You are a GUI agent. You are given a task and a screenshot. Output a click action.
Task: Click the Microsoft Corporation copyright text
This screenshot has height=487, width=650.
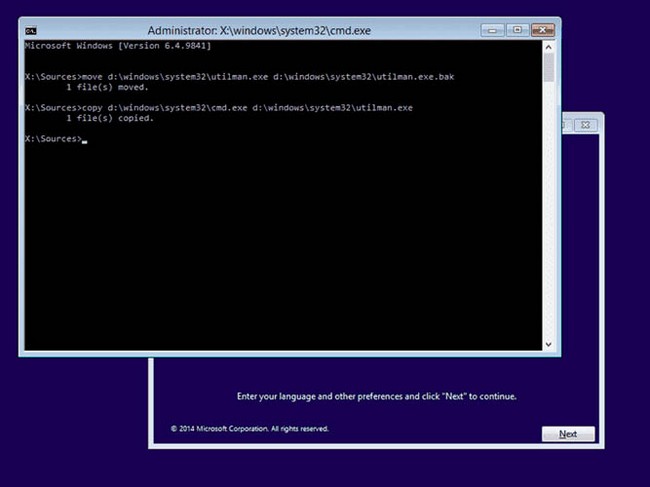point(249,429)
